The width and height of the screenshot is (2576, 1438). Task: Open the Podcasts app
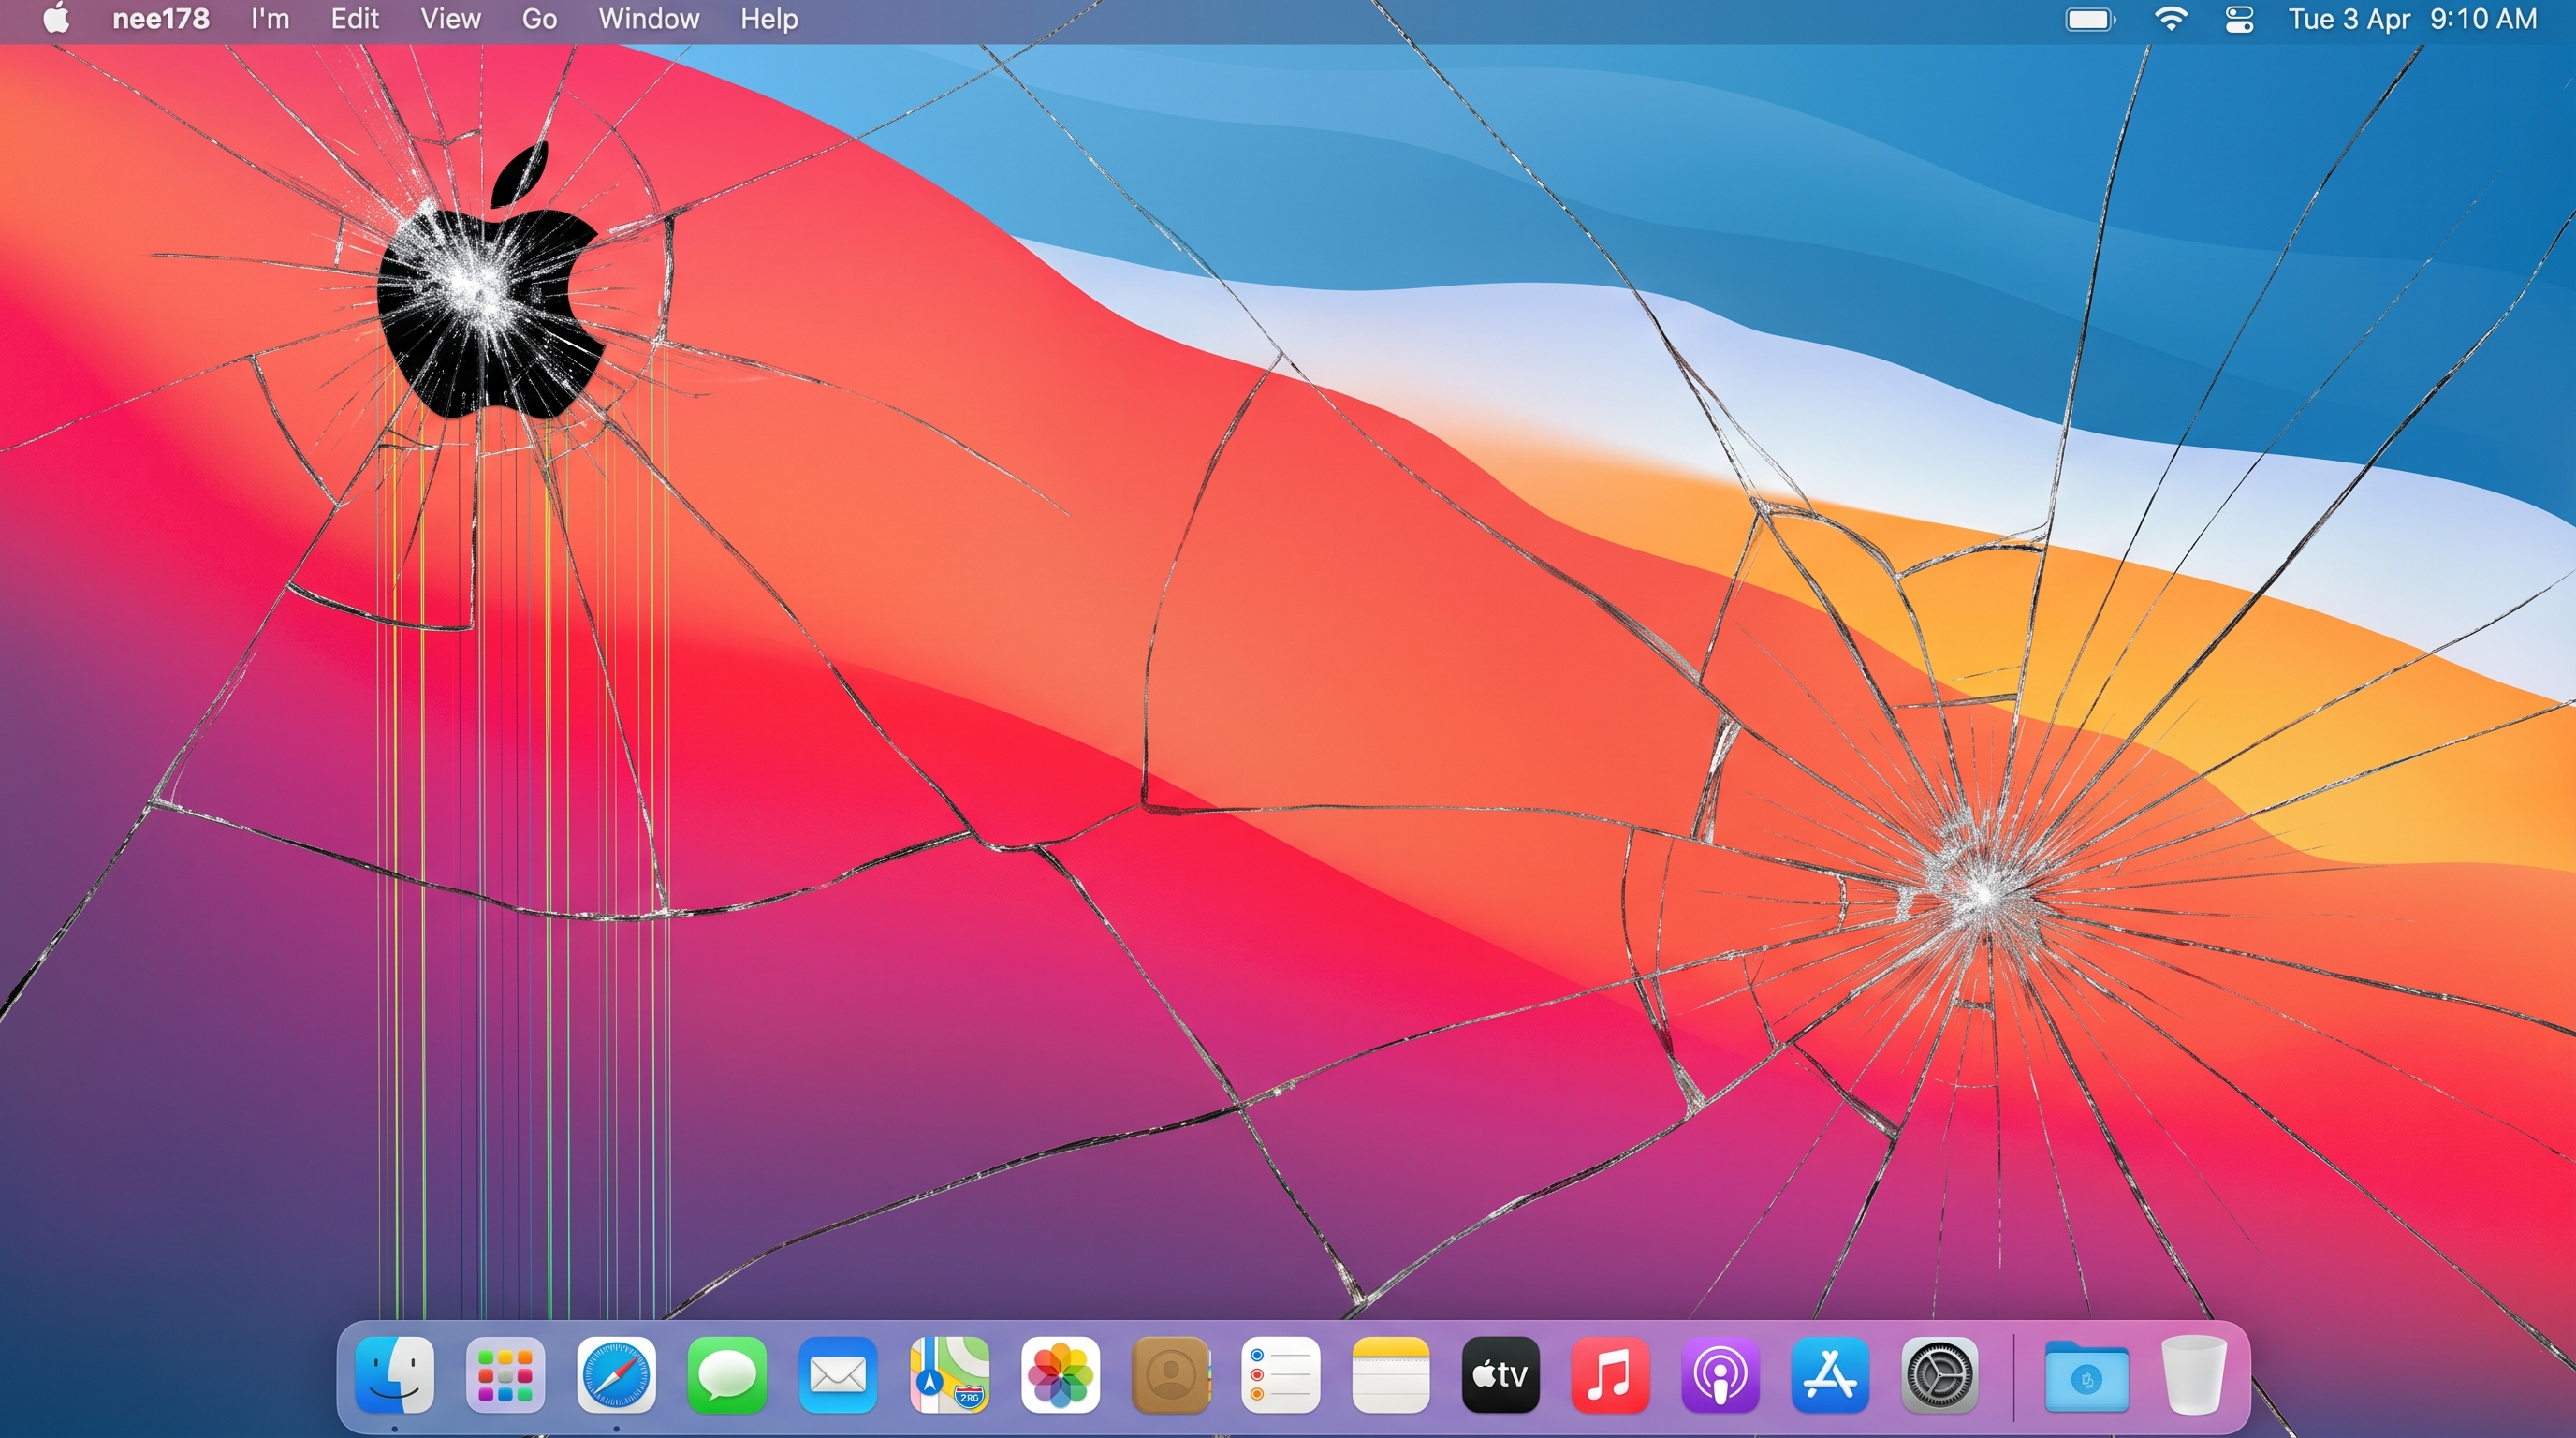coord(1720,1375)
